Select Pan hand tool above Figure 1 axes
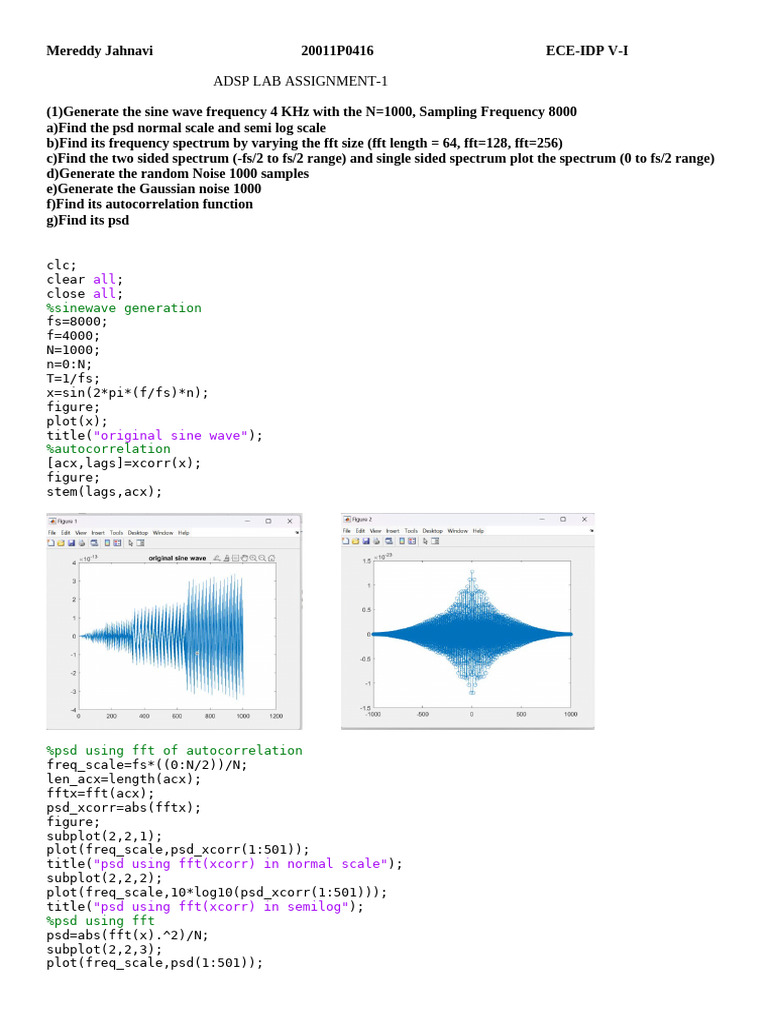This screenshot has width=768, height=1024. click(244, 558)
